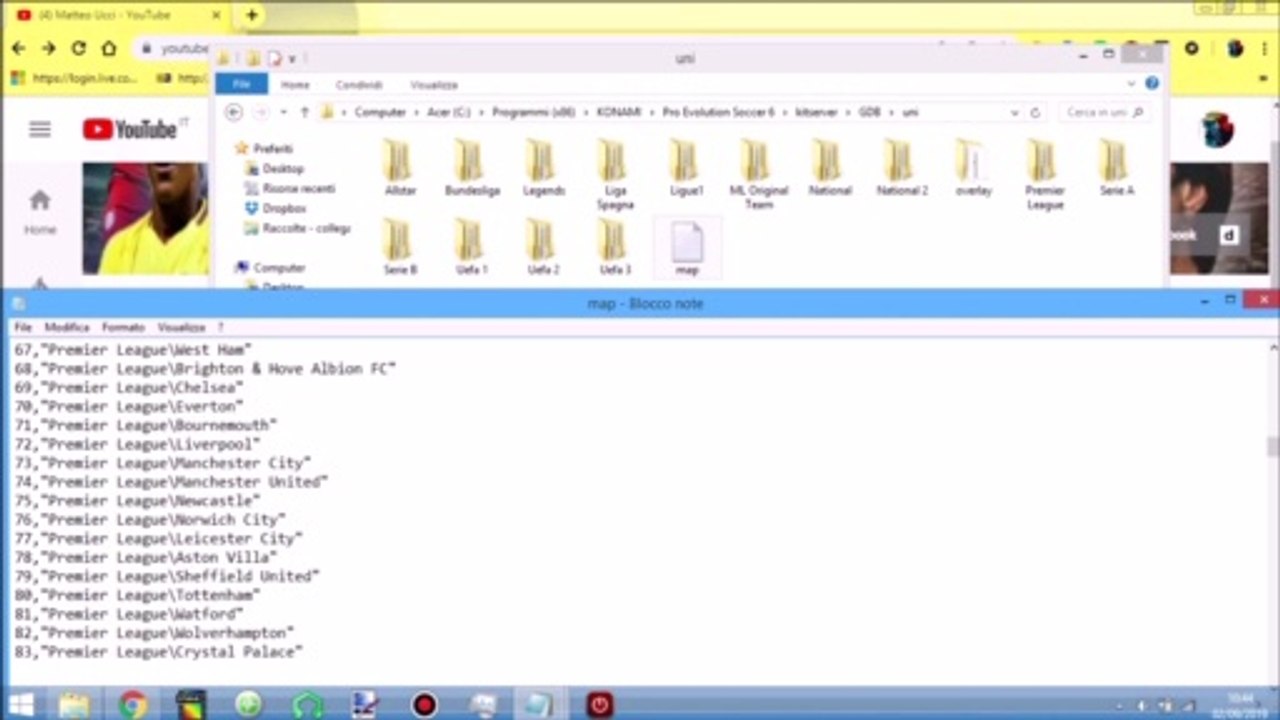This screenshot has height=720, width=1280.
Task: Click the Notepad vertical scrollbar thumb
Action: (x=1272, y=446)
